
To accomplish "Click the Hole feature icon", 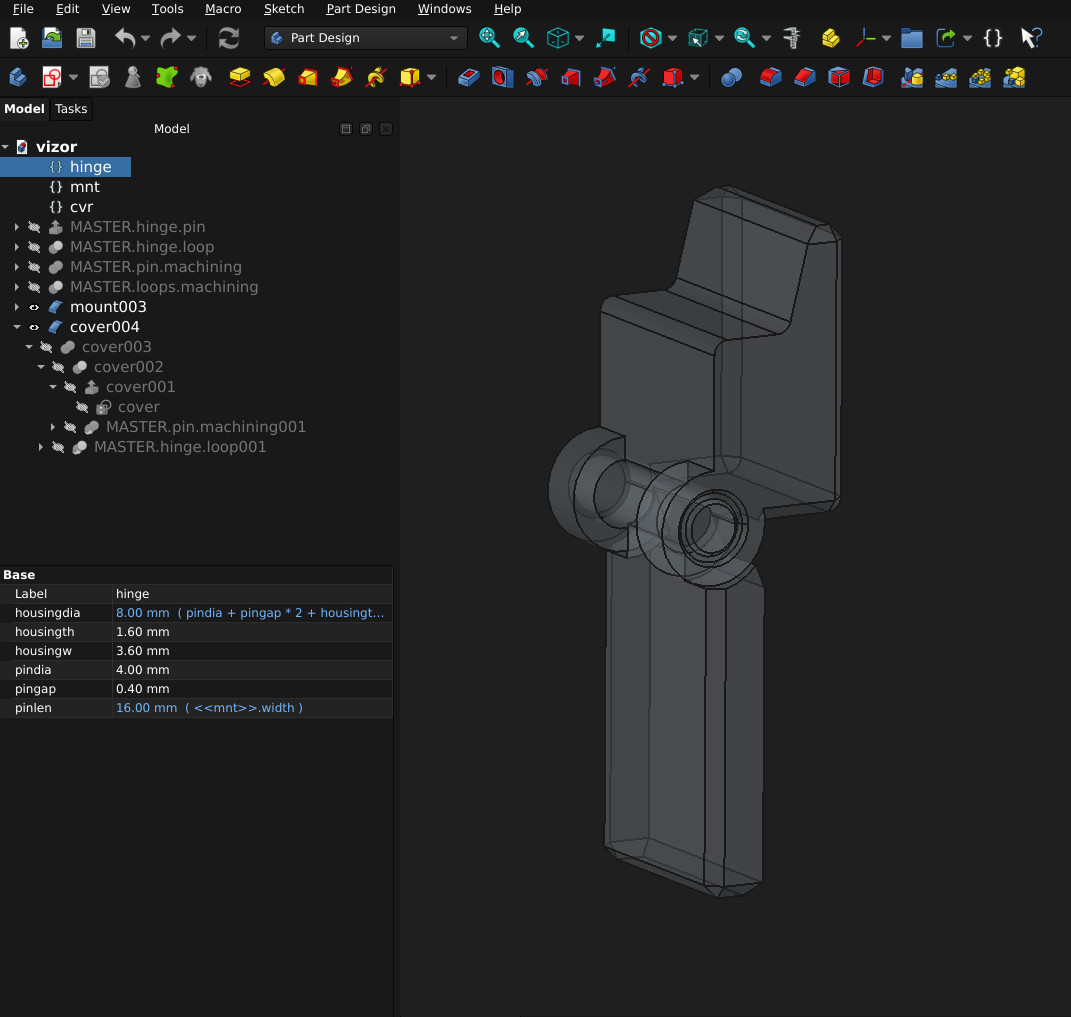I will coord(503,77).
